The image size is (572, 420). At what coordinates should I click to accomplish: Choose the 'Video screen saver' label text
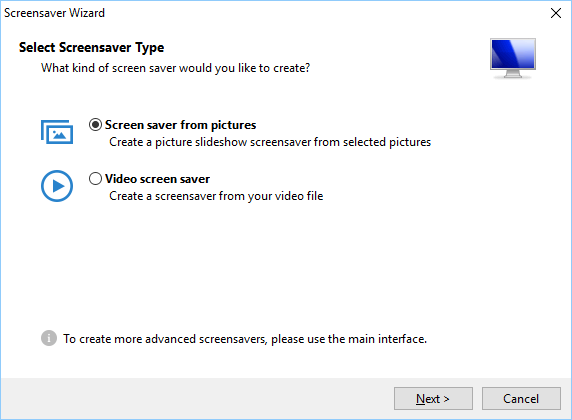157,179
